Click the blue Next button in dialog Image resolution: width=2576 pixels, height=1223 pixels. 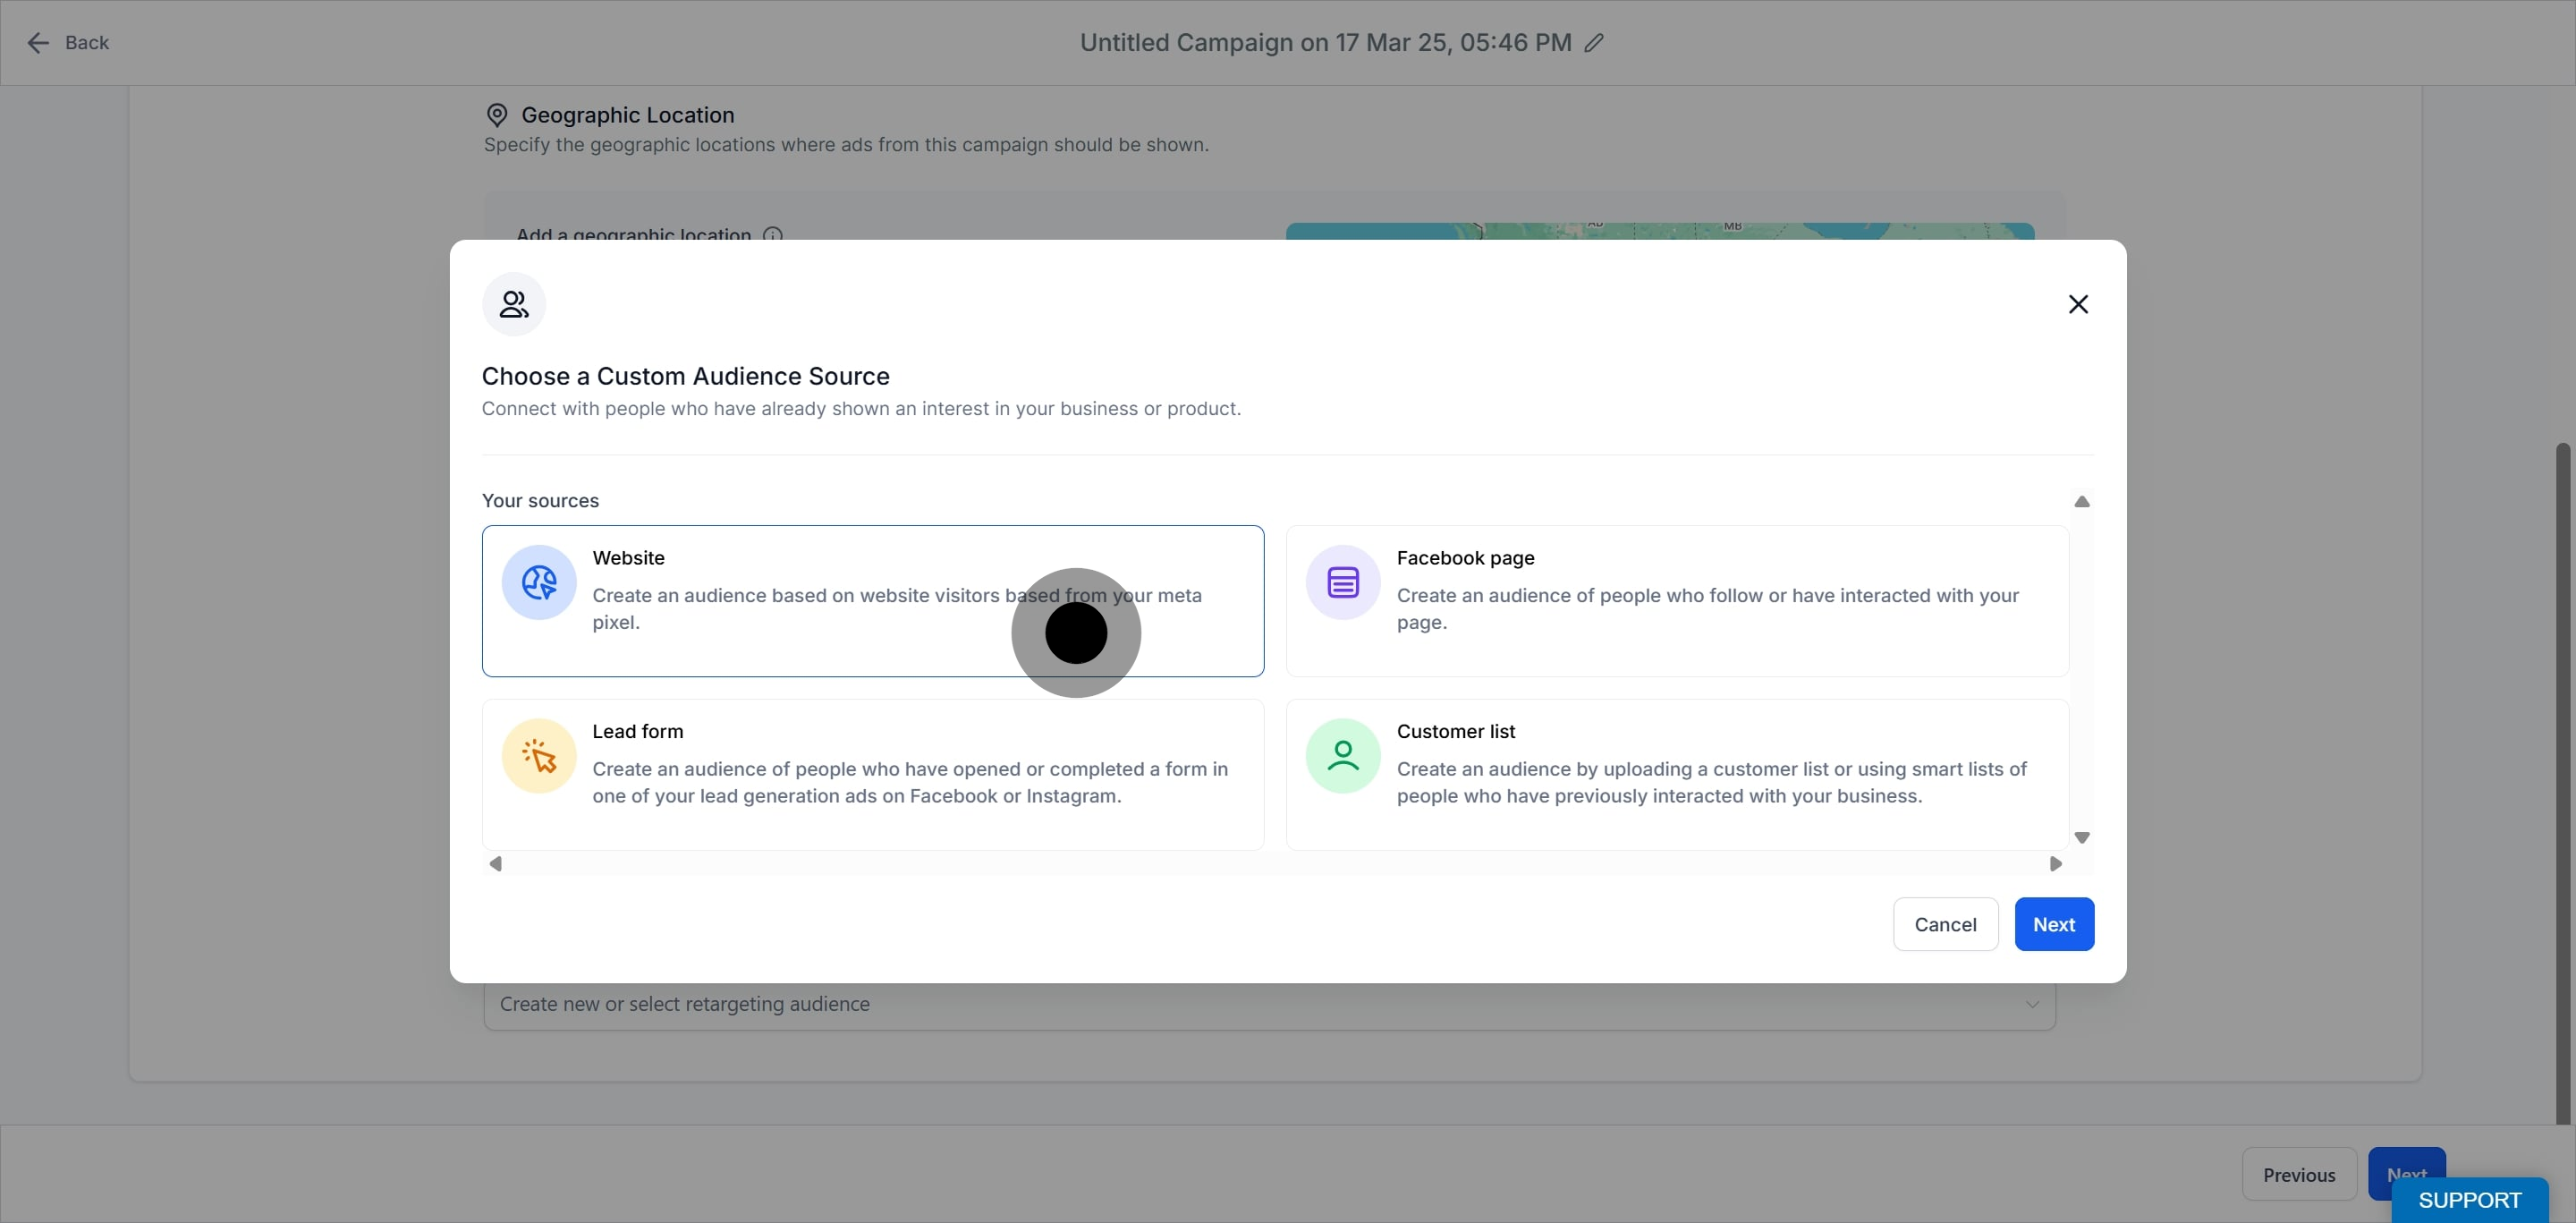pos(2053,924)
